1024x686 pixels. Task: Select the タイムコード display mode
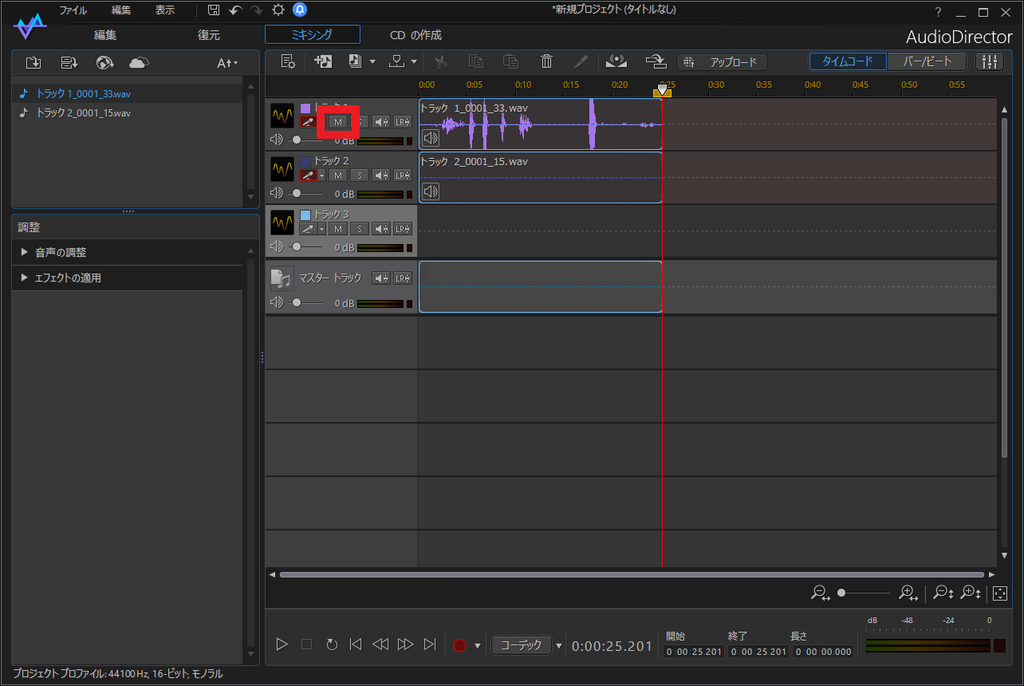click(x=848, y=61)
